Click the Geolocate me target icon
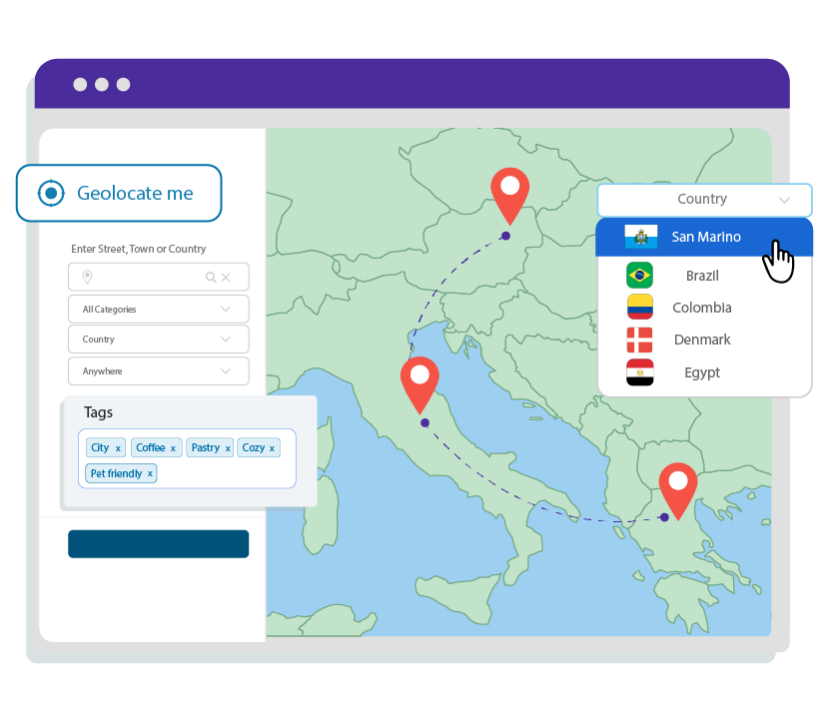This screenshot has height=722, width=830. click(50, 193)
